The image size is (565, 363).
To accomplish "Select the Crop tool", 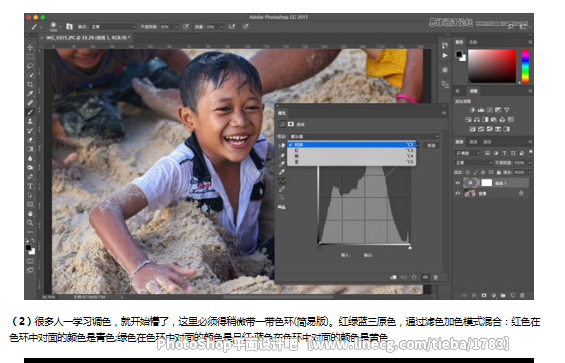I will pos(30,84).
